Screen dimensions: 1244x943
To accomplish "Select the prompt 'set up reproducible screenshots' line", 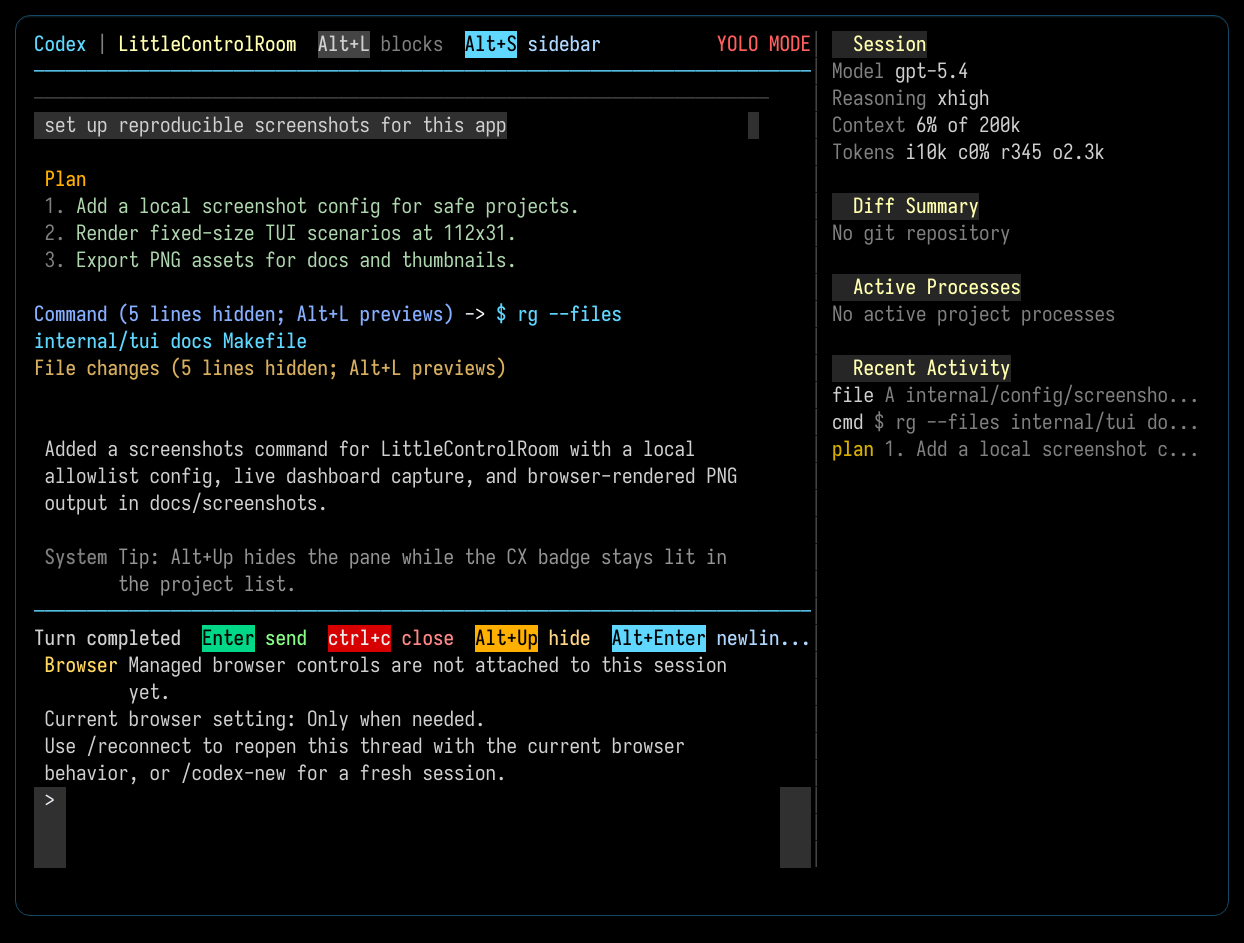I will point(271,125).
